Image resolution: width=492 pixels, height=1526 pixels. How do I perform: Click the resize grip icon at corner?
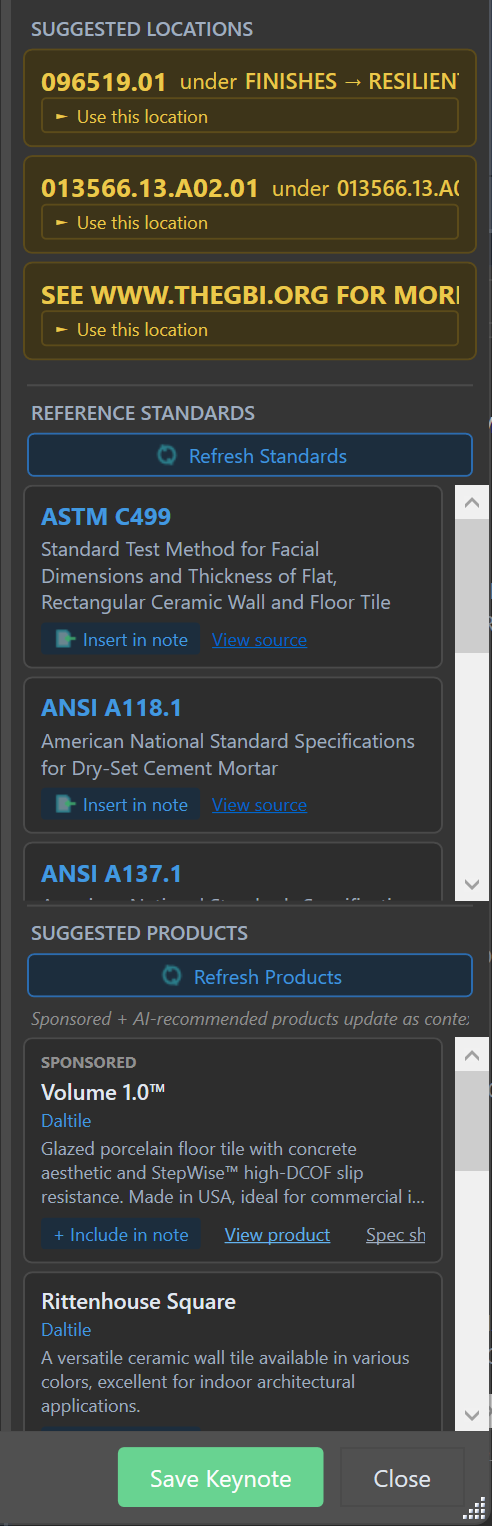pos(474,1509)
